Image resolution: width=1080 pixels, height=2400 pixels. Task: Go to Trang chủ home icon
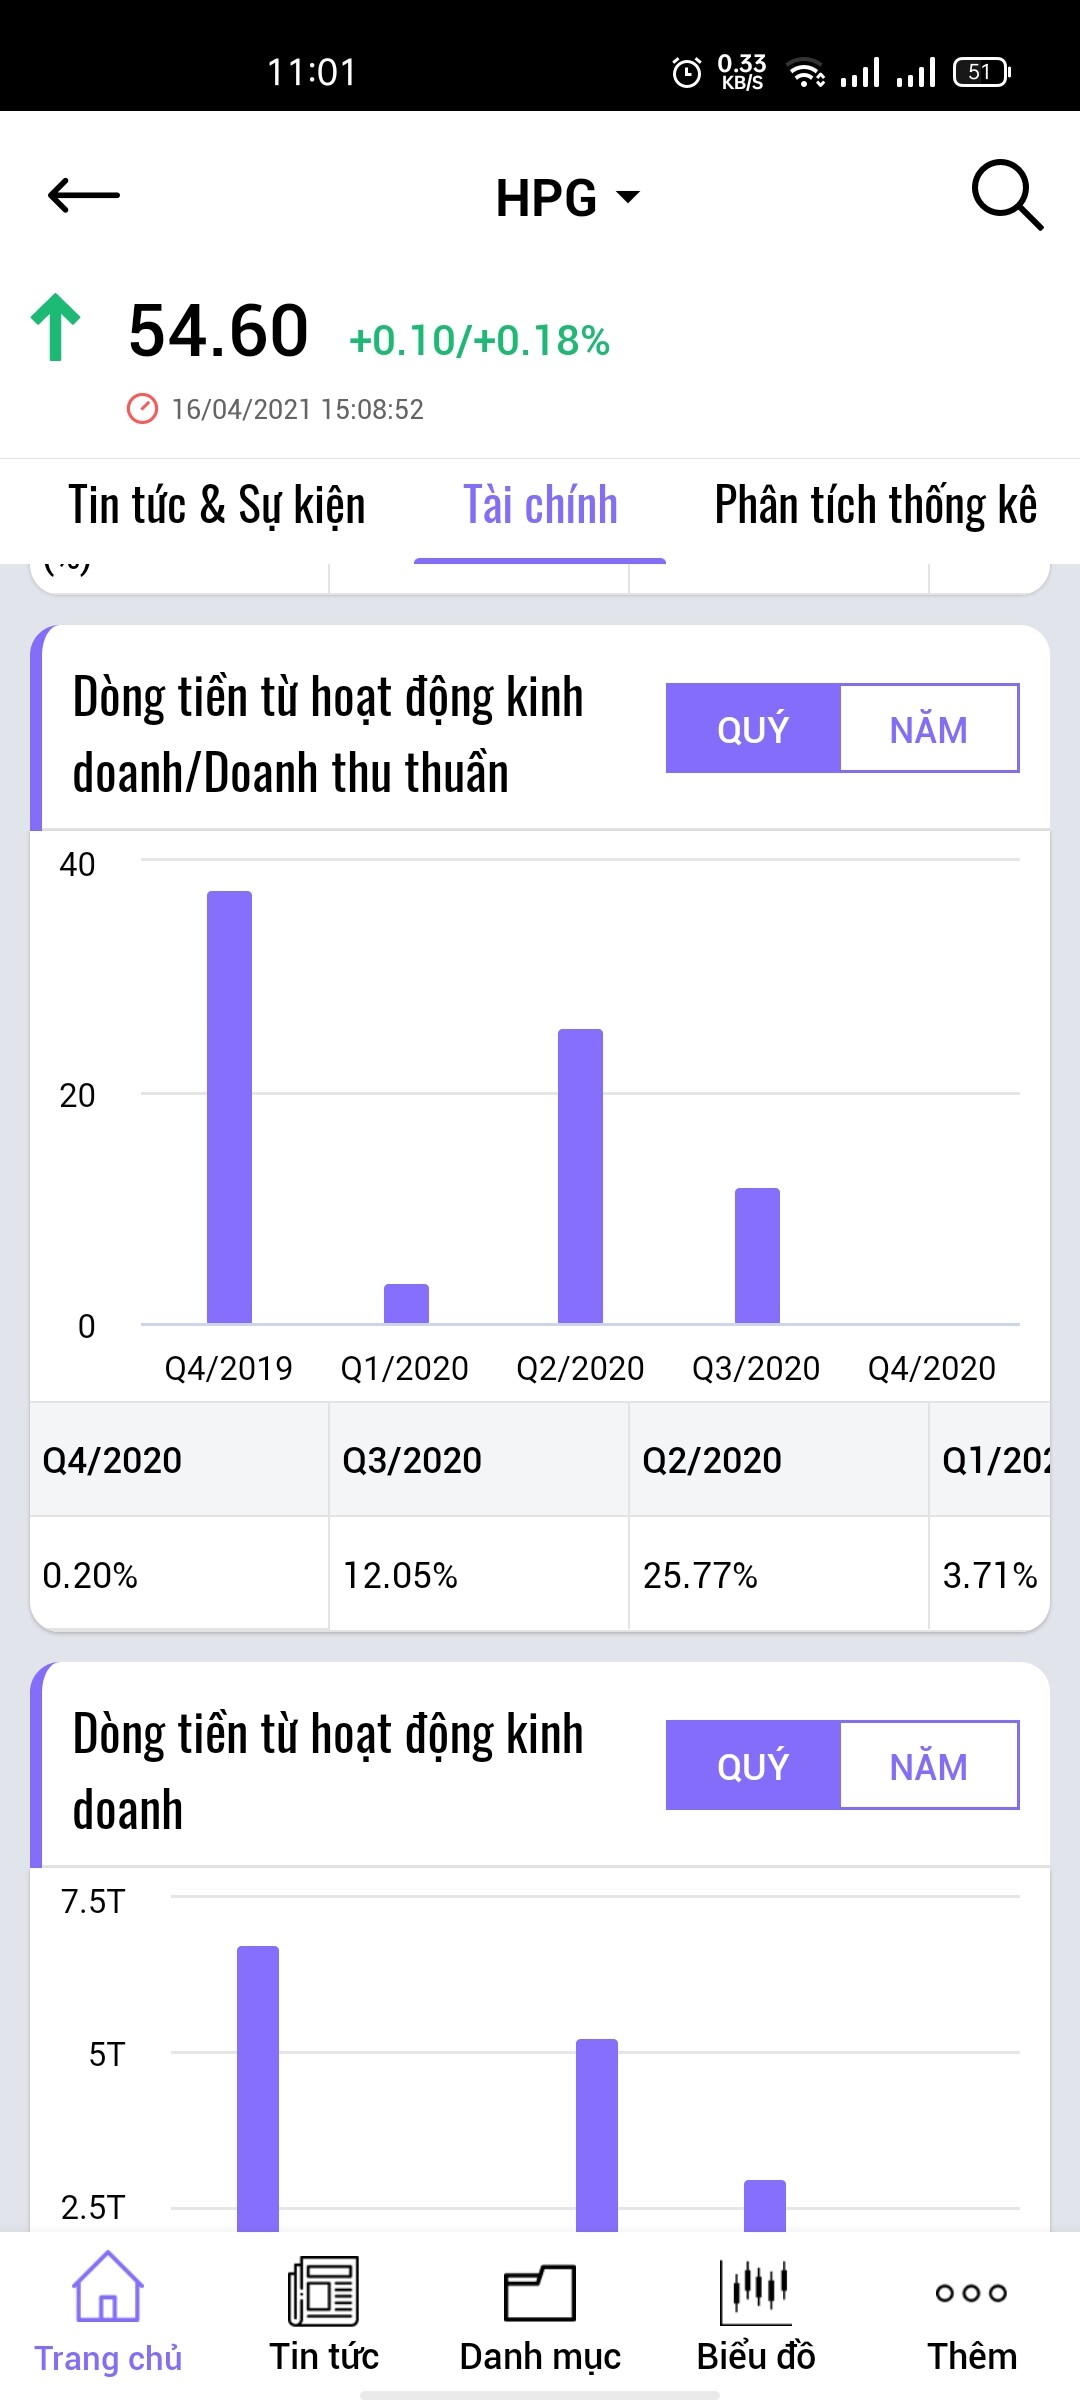click(108, 2288)
